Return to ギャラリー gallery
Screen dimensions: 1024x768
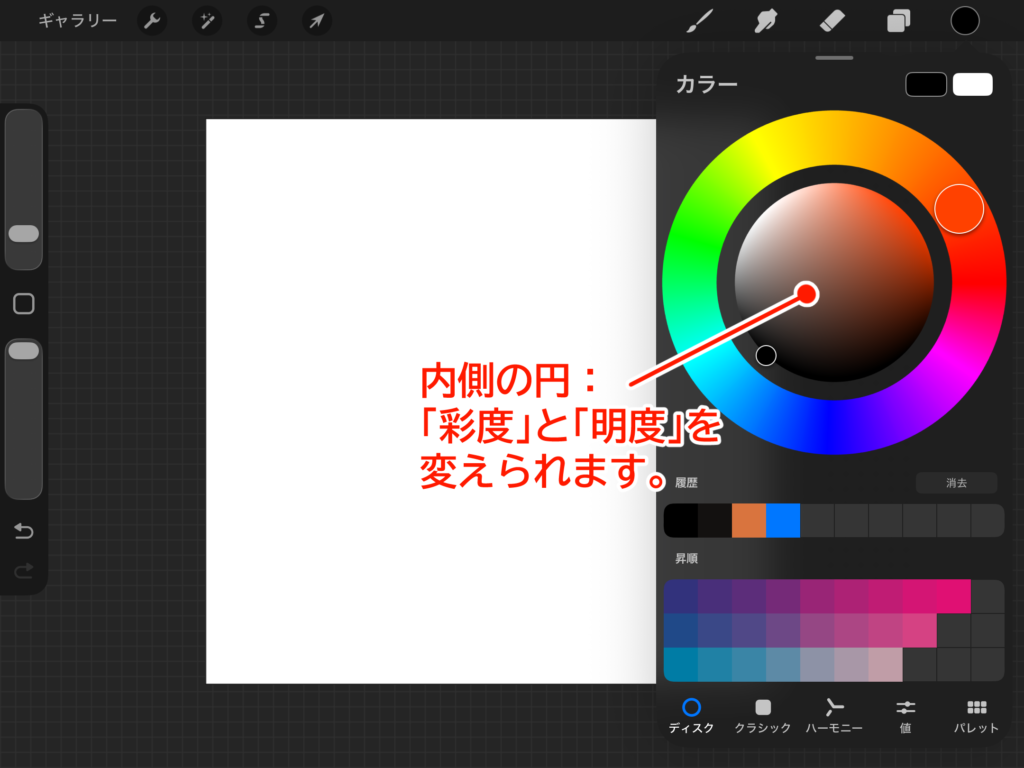[77, 21]
